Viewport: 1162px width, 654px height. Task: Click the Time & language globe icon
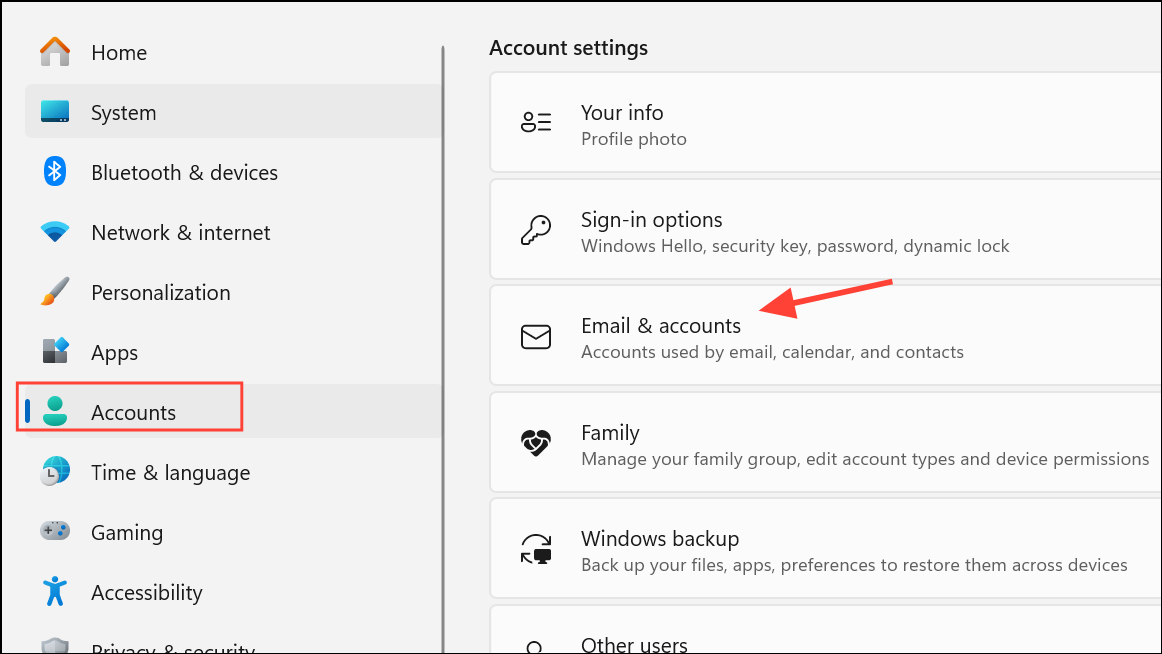click(x=55, y=472)
